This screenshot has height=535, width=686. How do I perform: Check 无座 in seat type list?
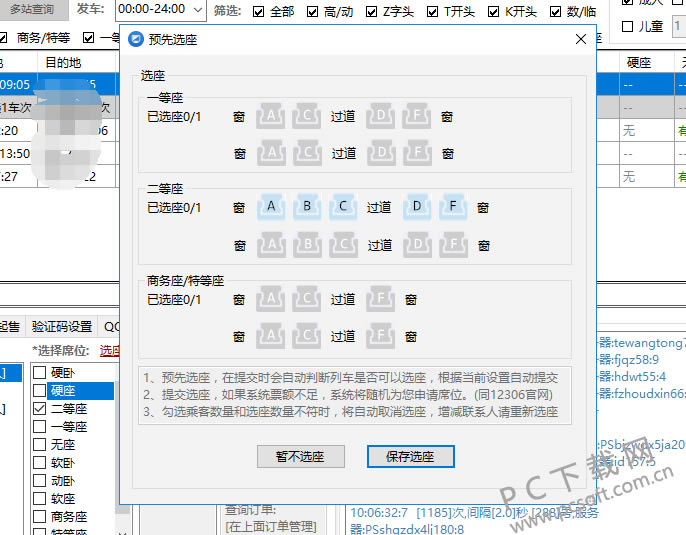pyautogui.click(x=39, y=444)
